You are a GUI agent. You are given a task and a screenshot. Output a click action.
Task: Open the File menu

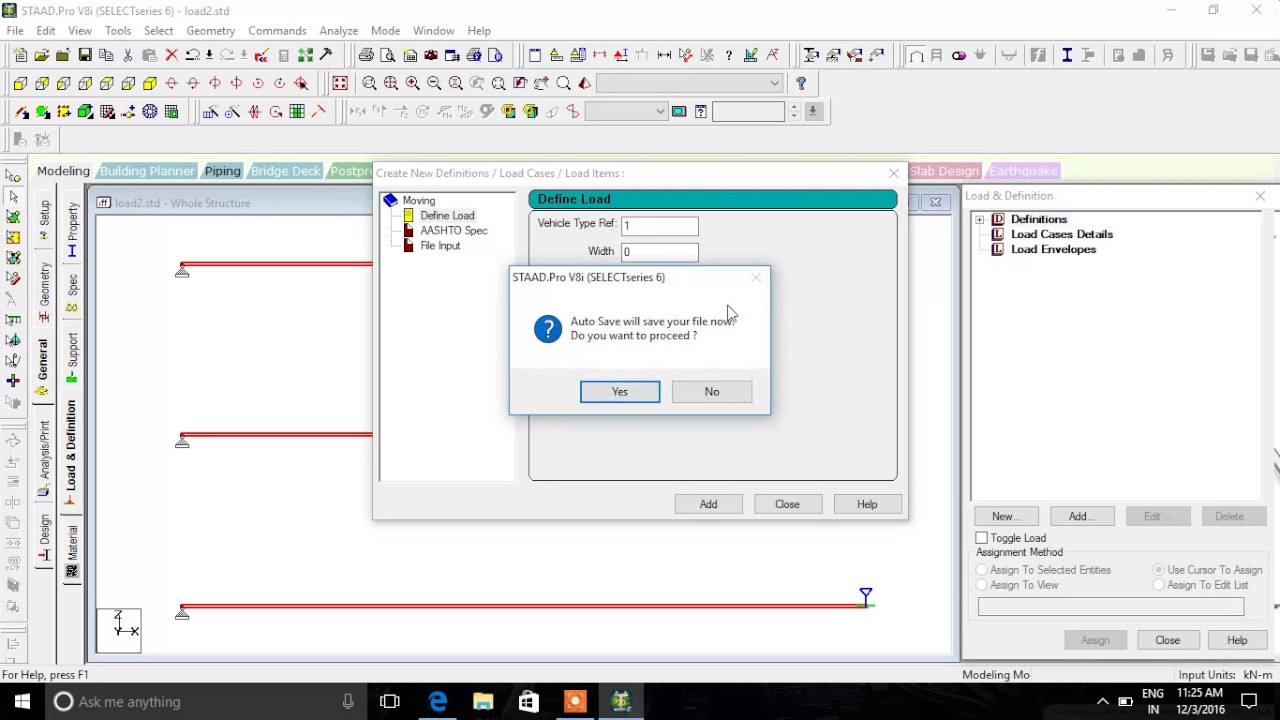pos(15,31)
